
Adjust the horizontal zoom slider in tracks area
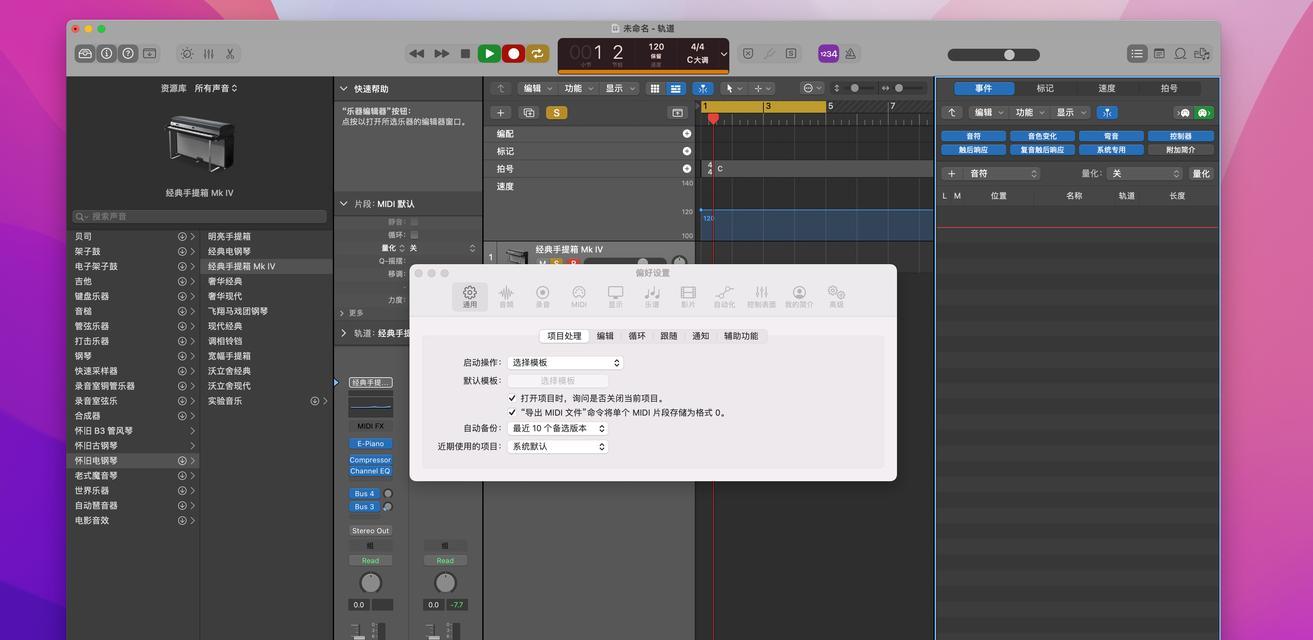(909, 88)
